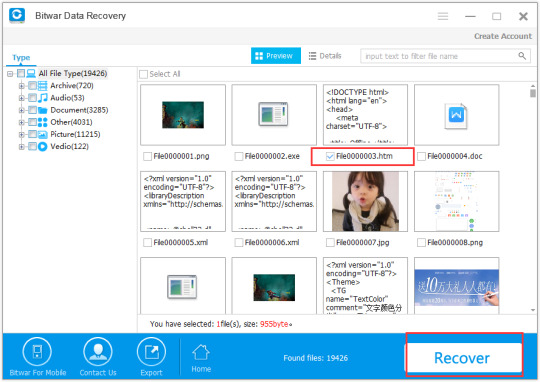Click the Picture category icon
This screenshot has height=382, width=540.
pos(42,134)
